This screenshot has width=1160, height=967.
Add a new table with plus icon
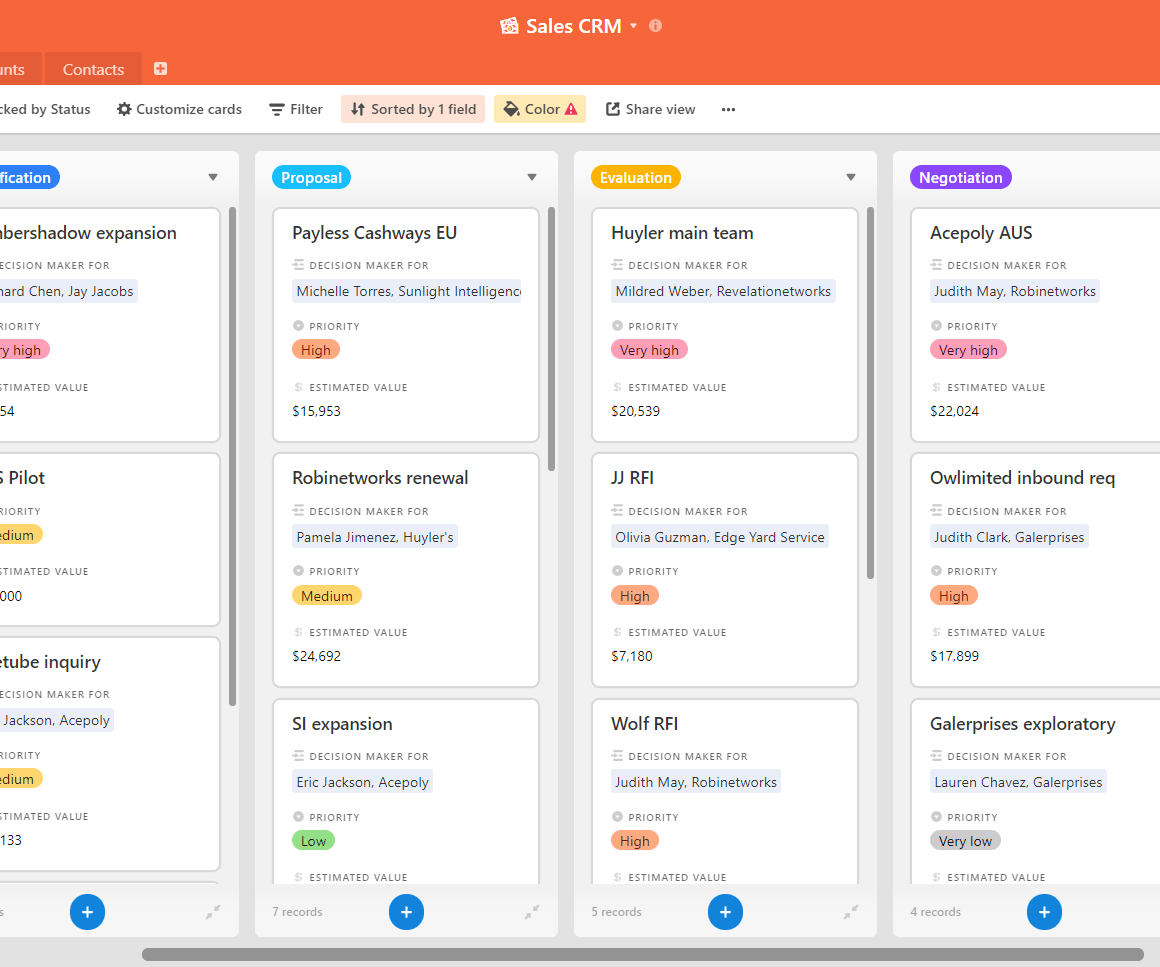(160, 69)
